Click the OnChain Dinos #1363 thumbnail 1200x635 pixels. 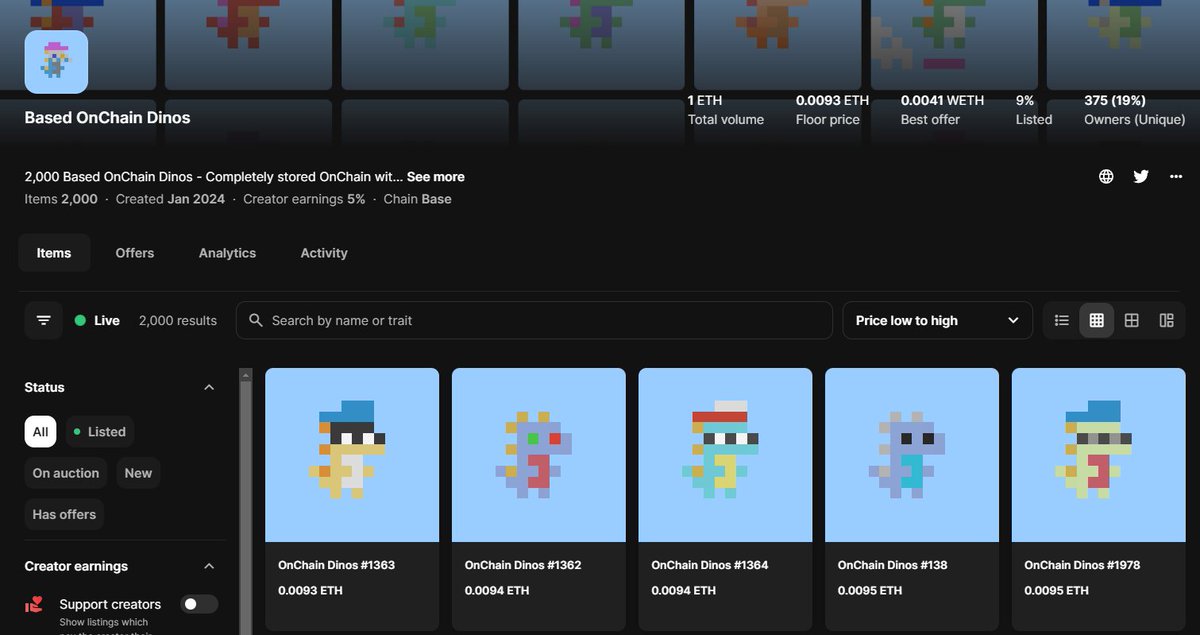[x=352, y=455]
